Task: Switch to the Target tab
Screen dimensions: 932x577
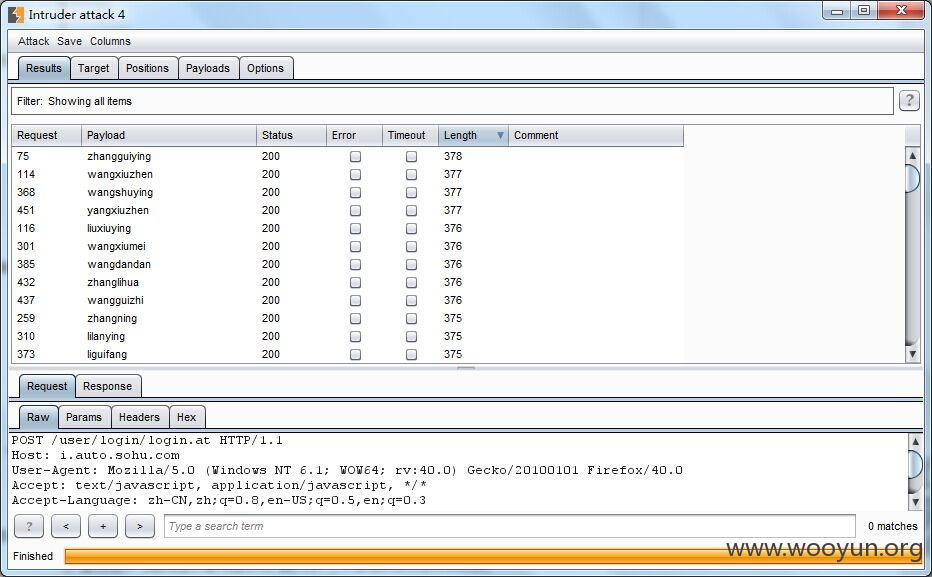Action: (x=94, y=68)
